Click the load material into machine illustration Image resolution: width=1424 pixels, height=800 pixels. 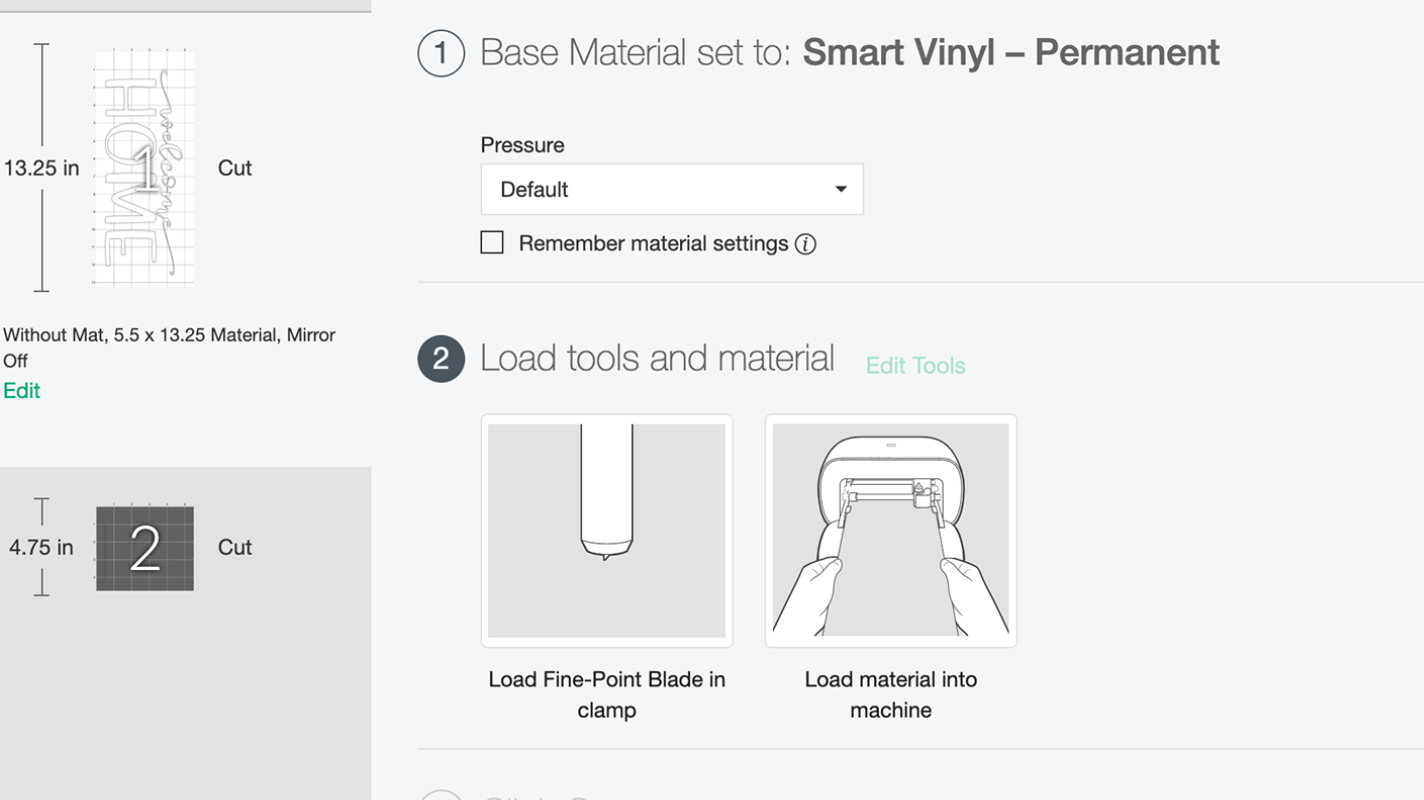890,531
